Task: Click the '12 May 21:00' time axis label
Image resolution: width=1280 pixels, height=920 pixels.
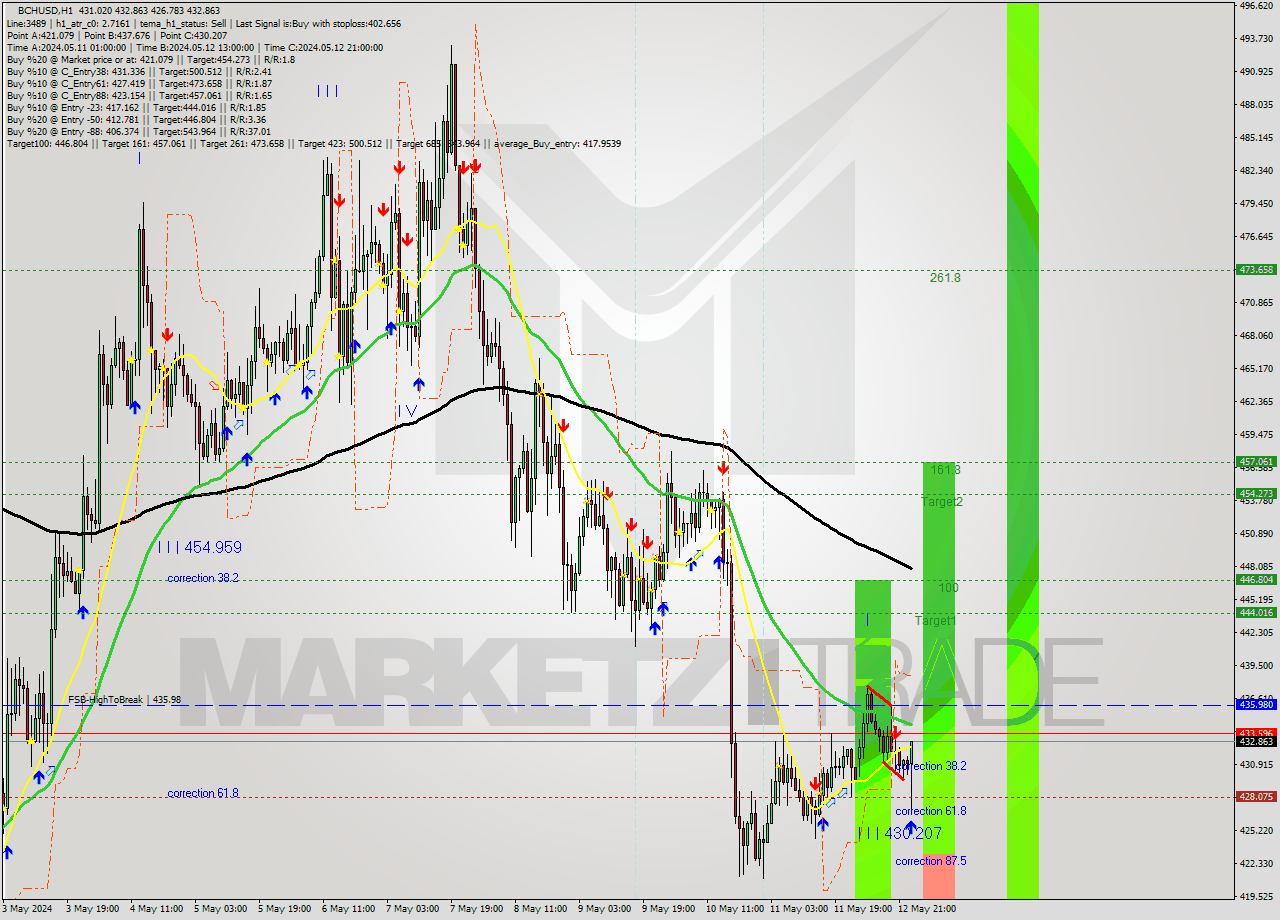Action: (x=926, y=909)
